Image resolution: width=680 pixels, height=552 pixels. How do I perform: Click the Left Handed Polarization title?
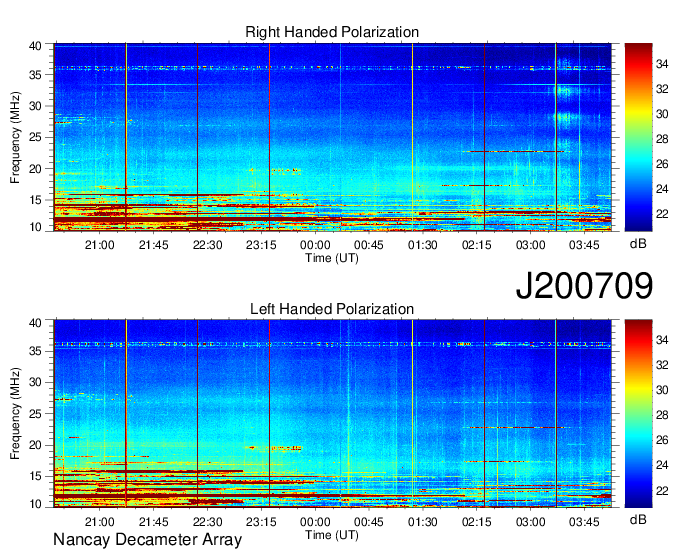tap(332, 309)
